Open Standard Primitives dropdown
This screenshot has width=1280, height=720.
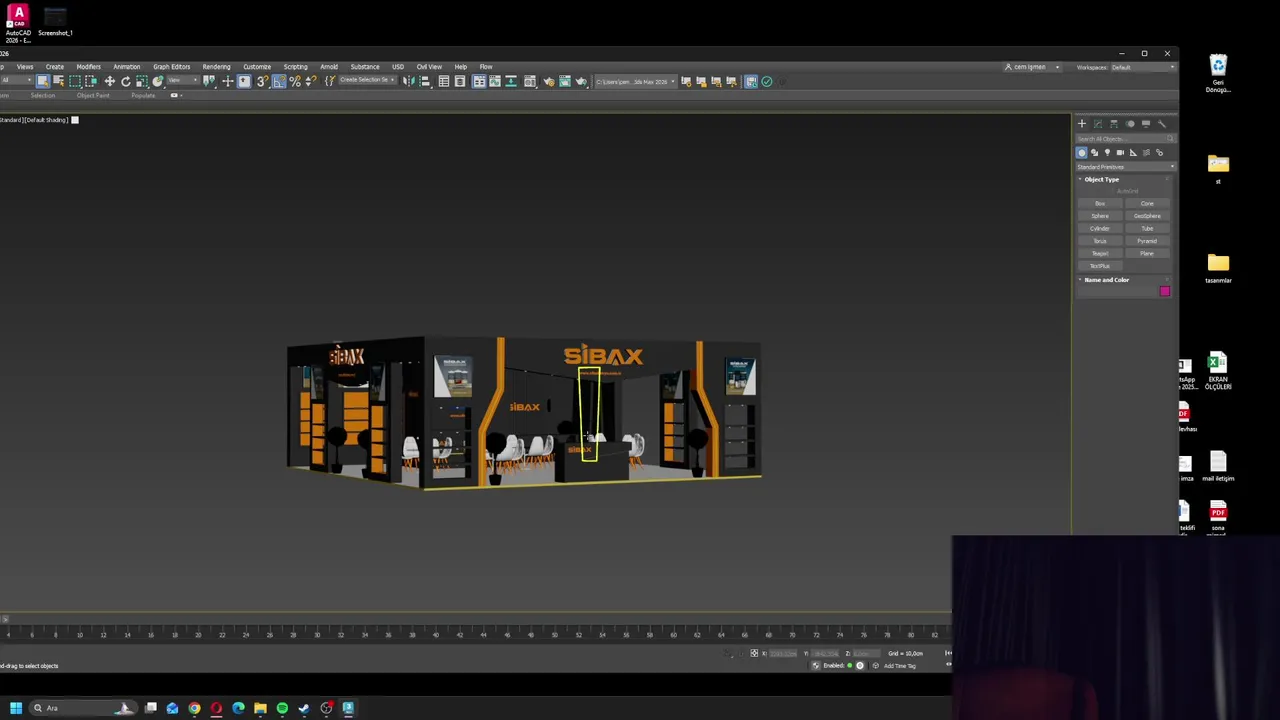(x=1125, y=167)
